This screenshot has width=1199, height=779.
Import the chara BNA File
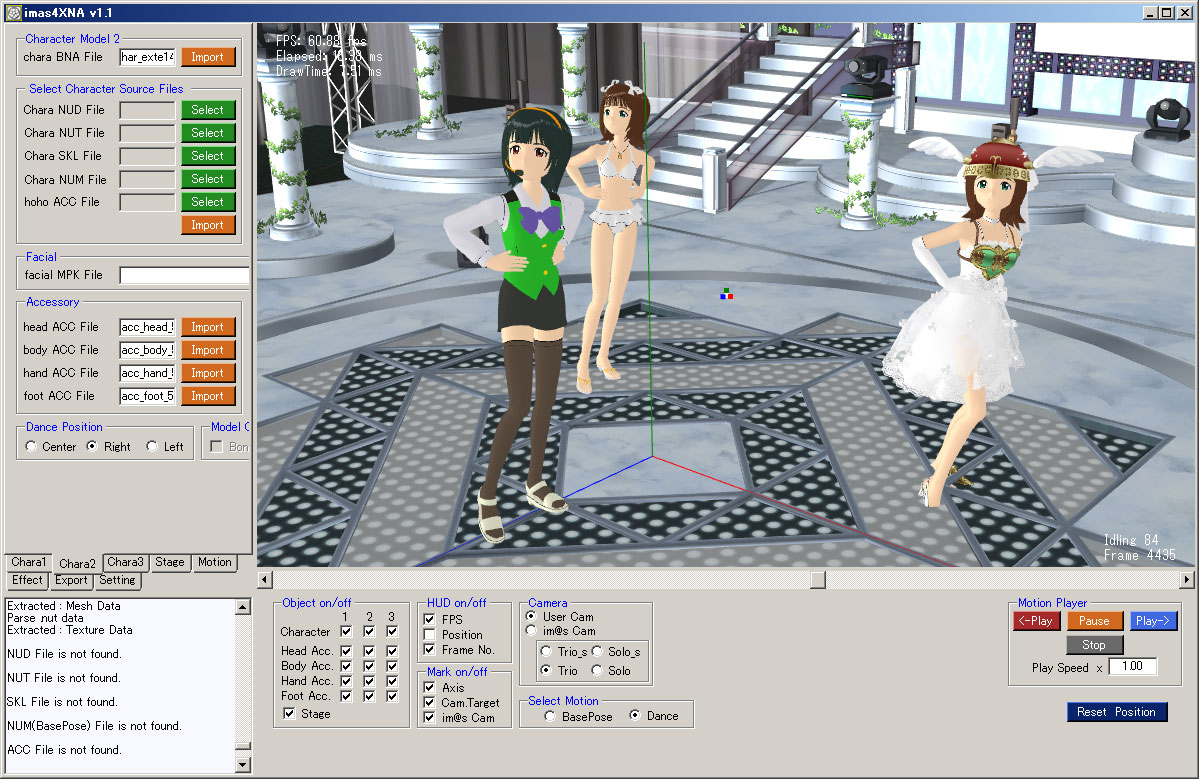[208, 57]
